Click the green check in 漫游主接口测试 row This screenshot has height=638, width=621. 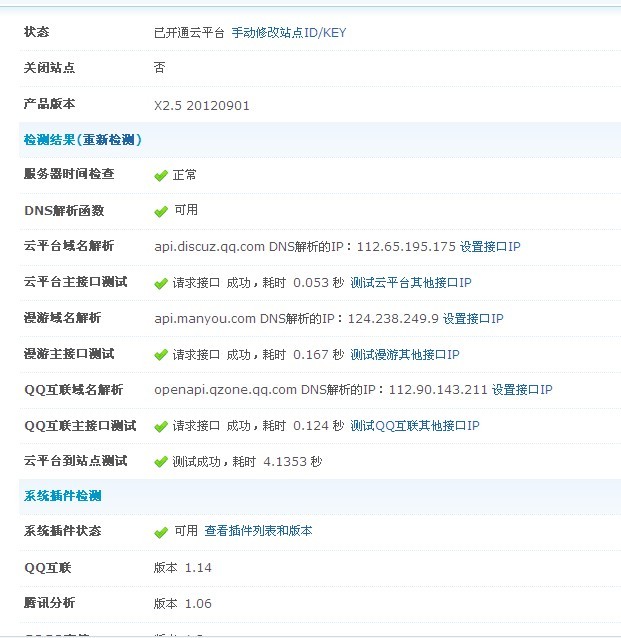(x=161, y=355)
